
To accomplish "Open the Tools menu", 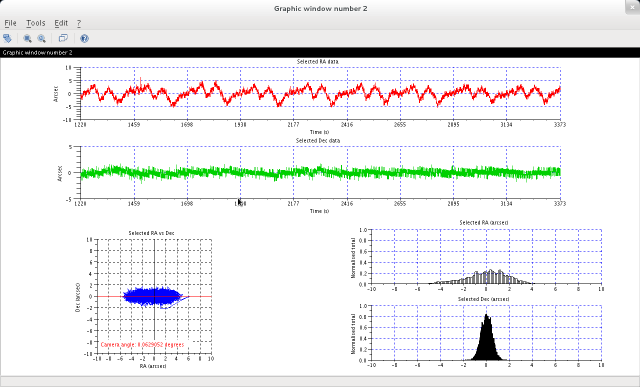I will coord(36,23).
